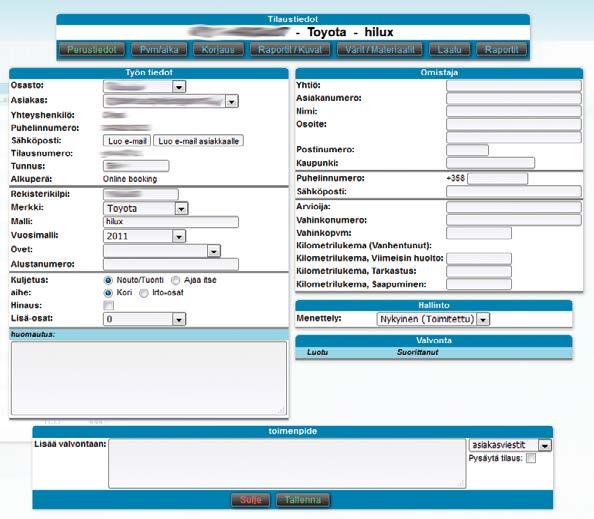Image resolution: width=594 pixels, height=519 pixels.
Task: Open the Värit / Materiaalit tab
Action: tap(380, 49)
